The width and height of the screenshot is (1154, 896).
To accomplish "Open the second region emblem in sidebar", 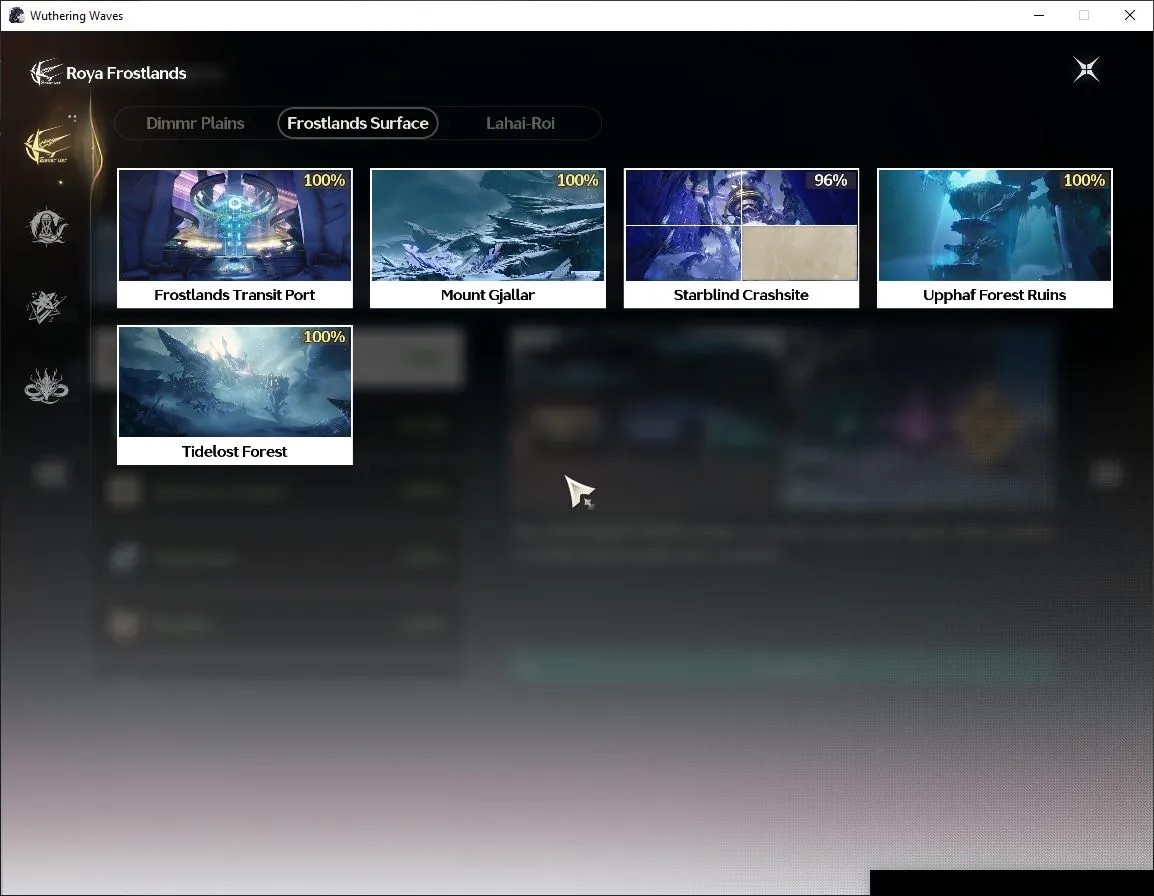I will click(47, 227).
